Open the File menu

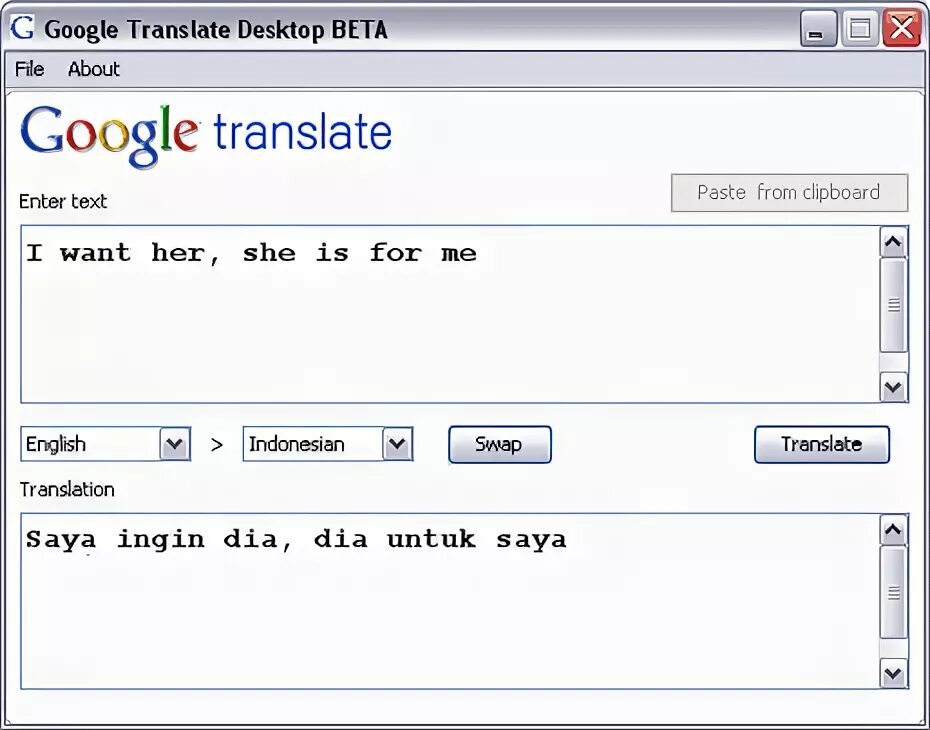(x=30, y=69)
